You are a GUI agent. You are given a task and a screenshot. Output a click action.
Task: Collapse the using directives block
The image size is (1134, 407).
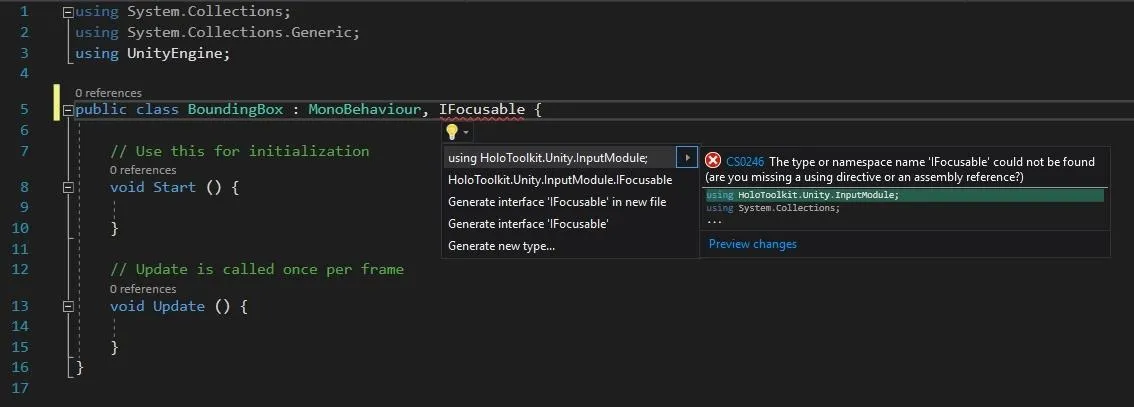pos(68,12)
